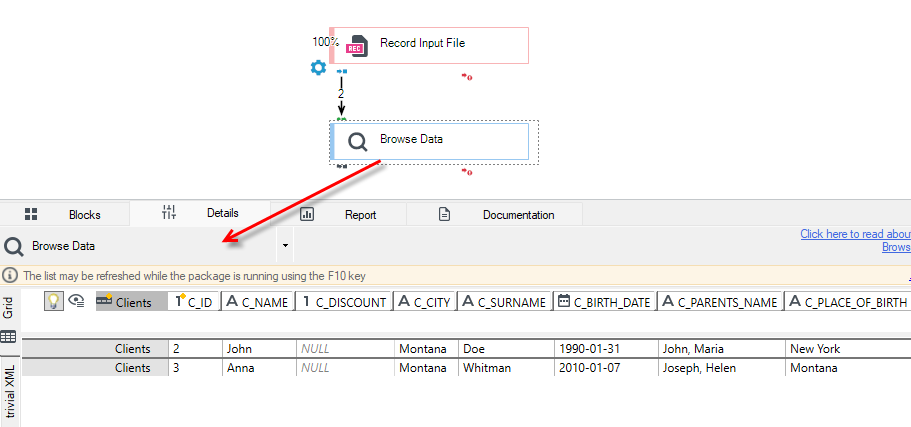Select the Record Input File block
The height and width of the screenshot is (427, 911).
(x=429, y=45)
